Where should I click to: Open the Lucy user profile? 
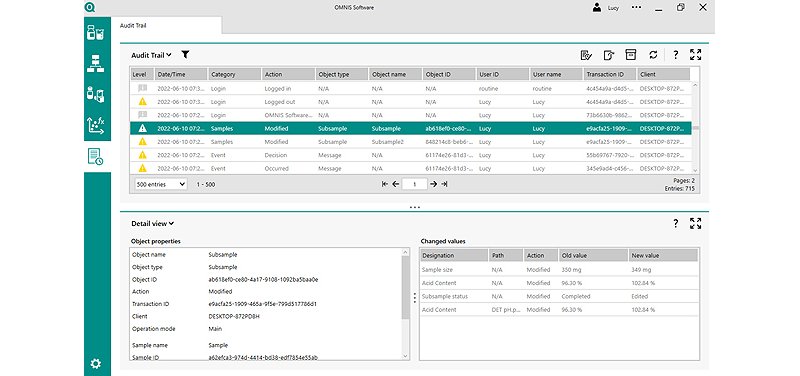pyautogui.click(x=606, y=8)
